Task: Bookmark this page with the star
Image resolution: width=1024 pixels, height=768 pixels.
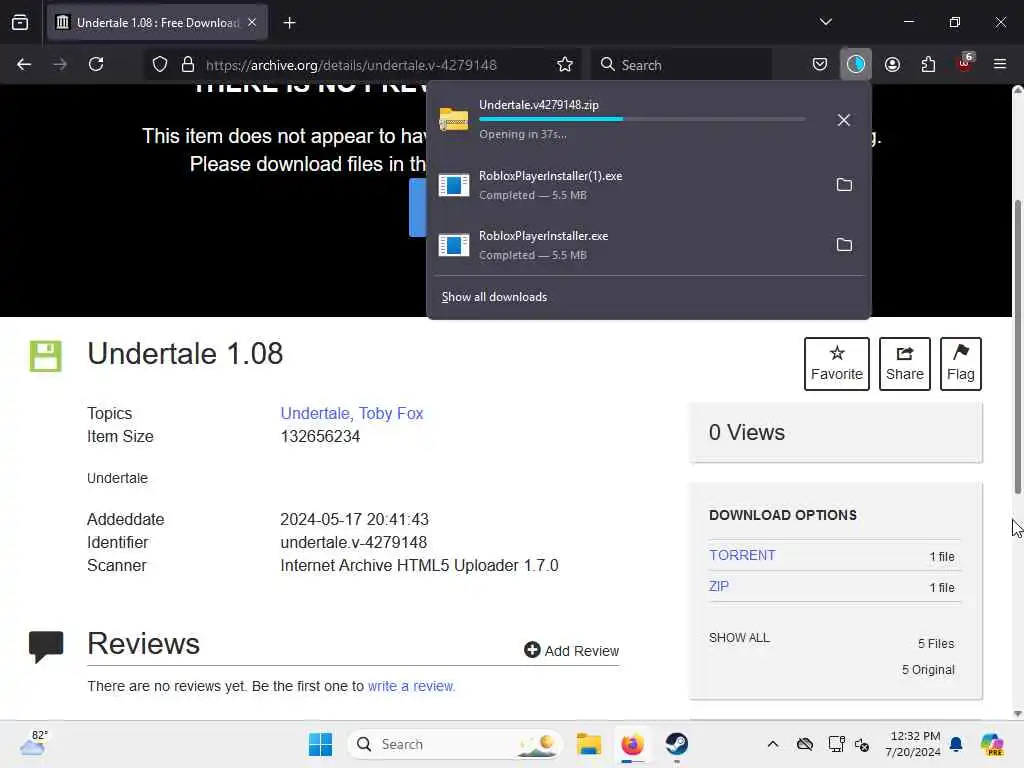Action: pyautogui.click(x=565, y=64)
